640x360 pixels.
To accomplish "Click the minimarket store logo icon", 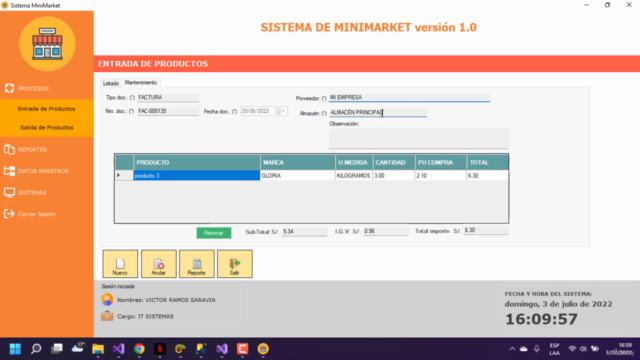I will click(47, 44).
